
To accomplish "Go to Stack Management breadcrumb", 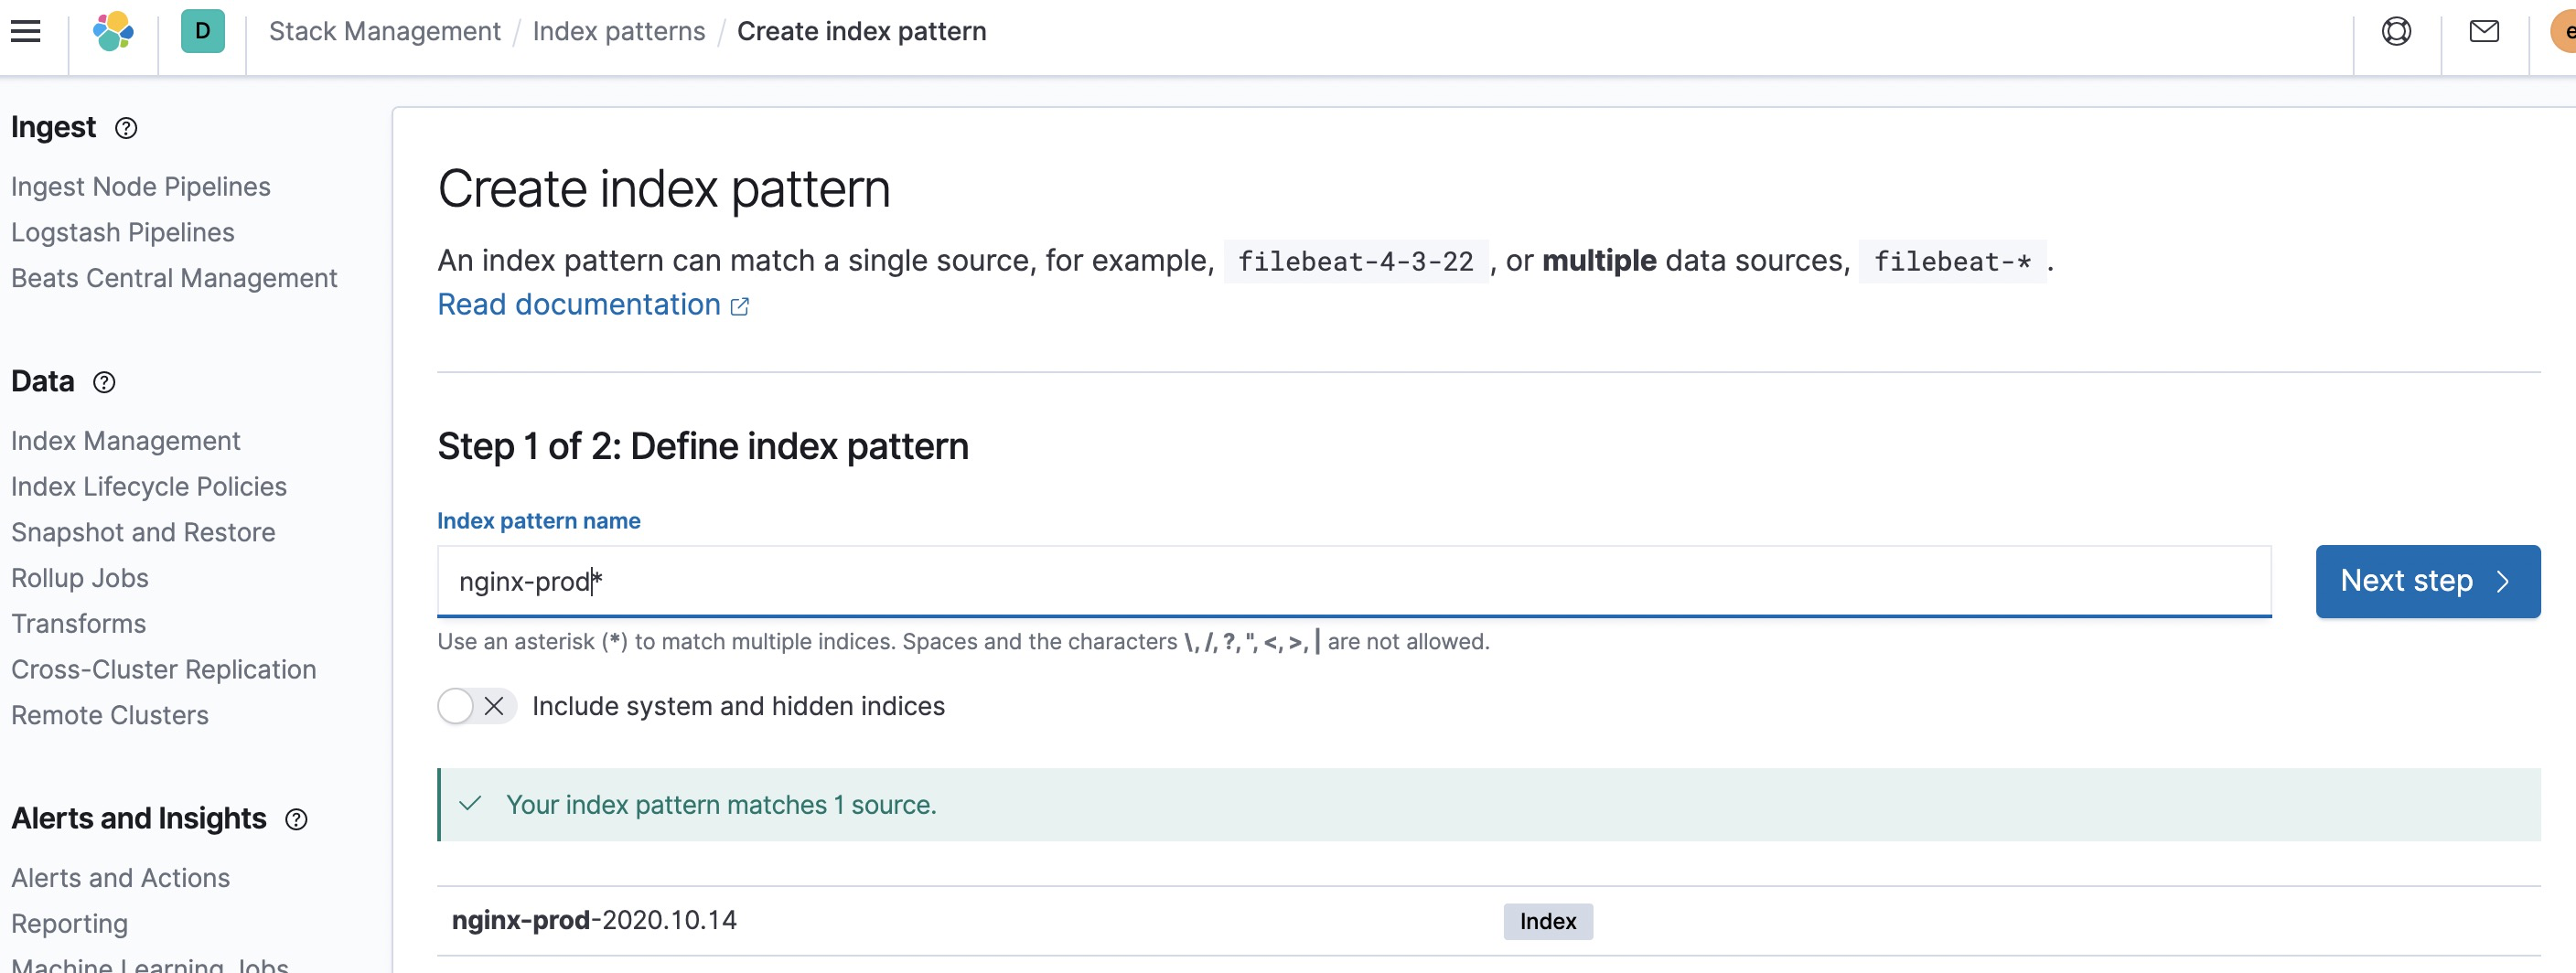I will pos(384,32).
